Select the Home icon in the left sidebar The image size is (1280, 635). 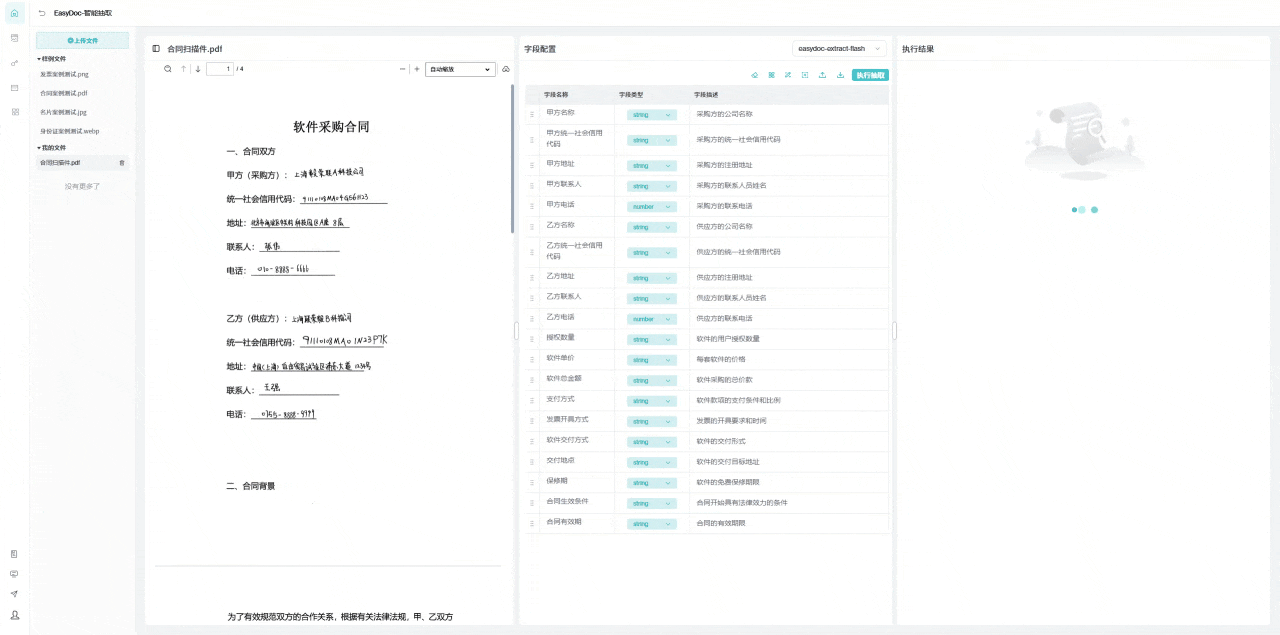tap(13, 13)
